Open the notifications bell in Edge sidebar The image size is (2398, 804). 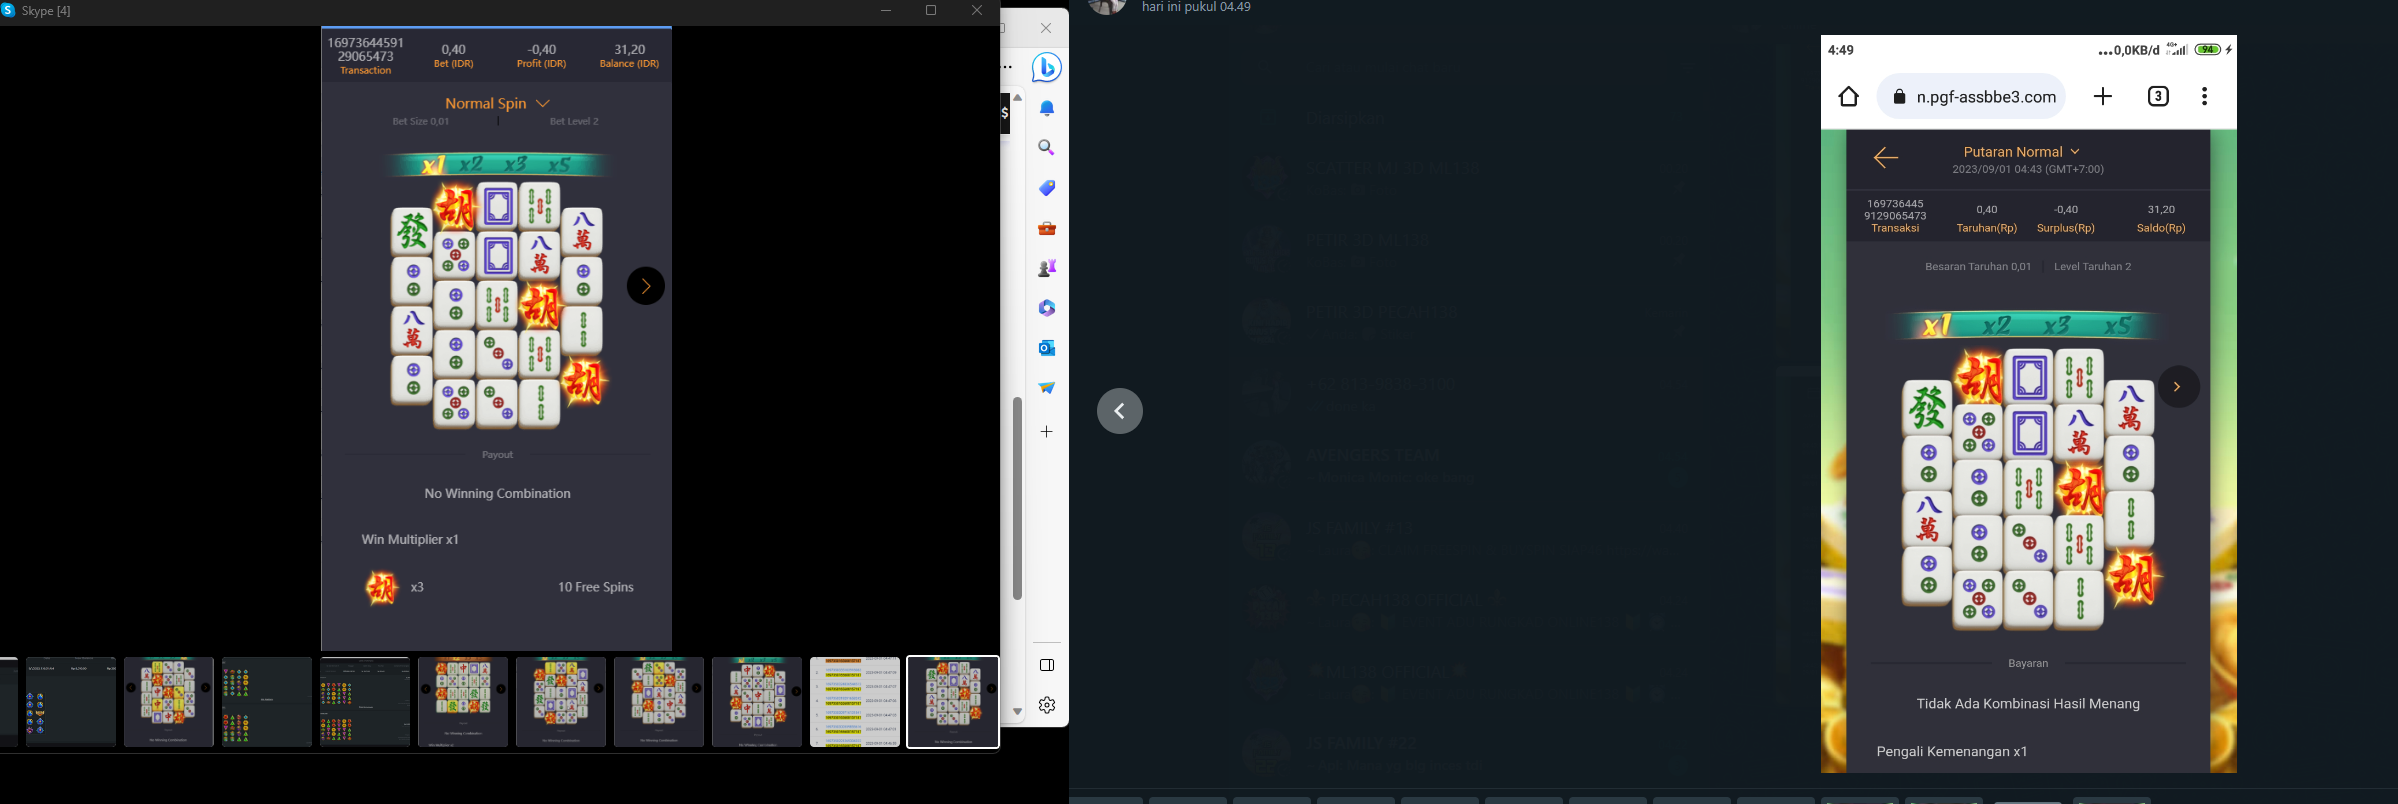click(1047, 108)
